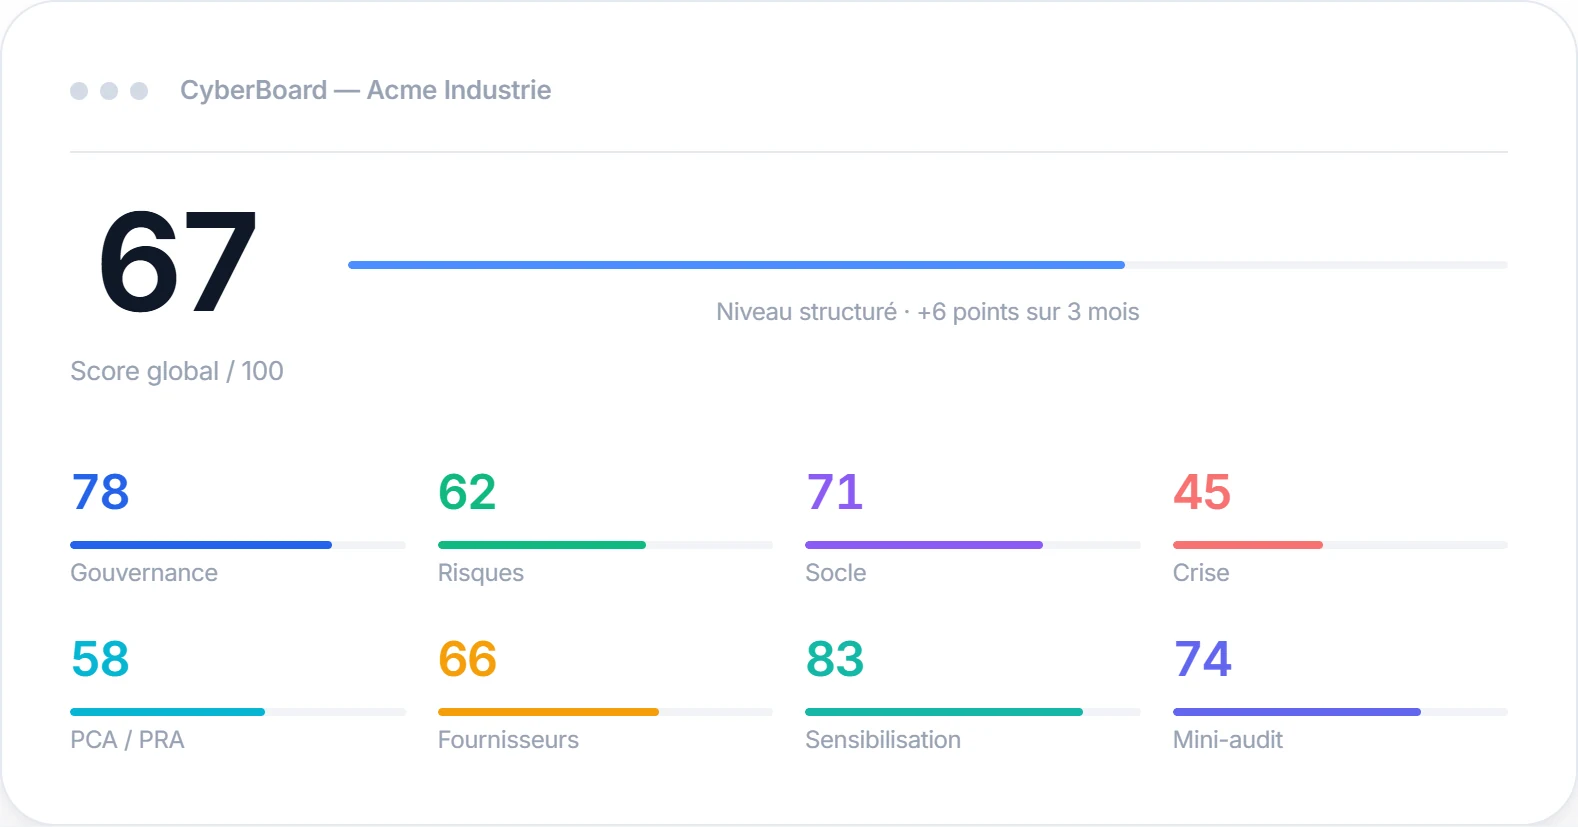Click the Sensibilisation score 83

tap(835, 659)
